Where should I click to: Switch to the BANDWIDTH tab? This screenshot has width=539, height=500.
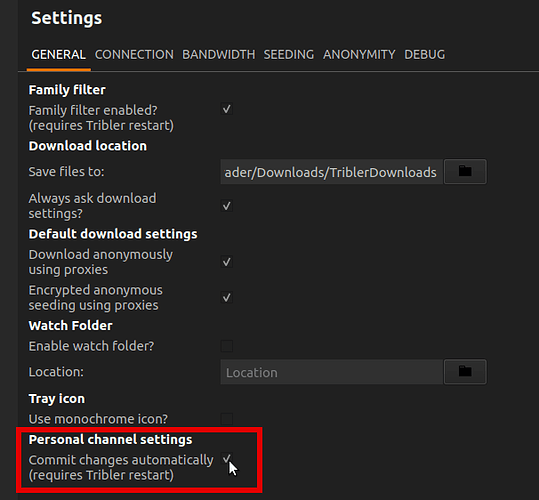point(219,55)
